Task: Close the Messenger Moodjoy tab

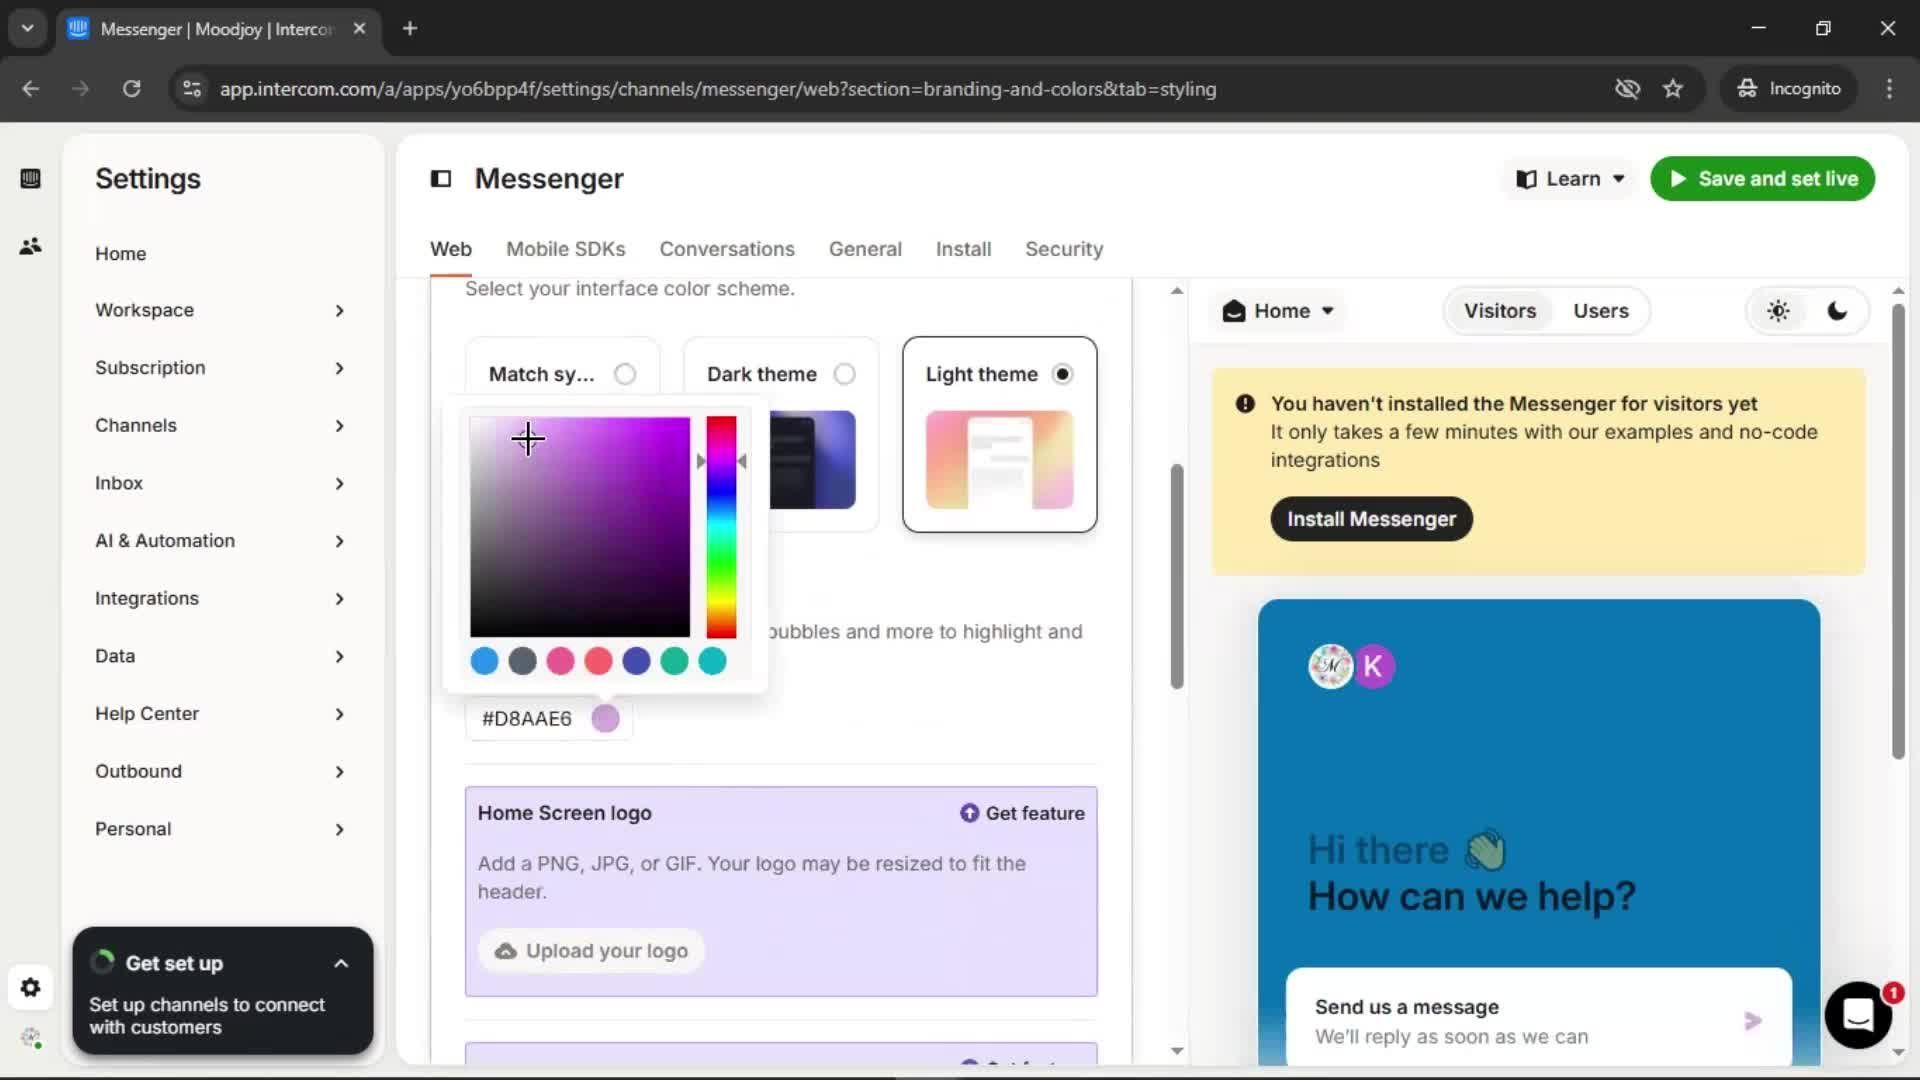Action: (x=359, y=29)
